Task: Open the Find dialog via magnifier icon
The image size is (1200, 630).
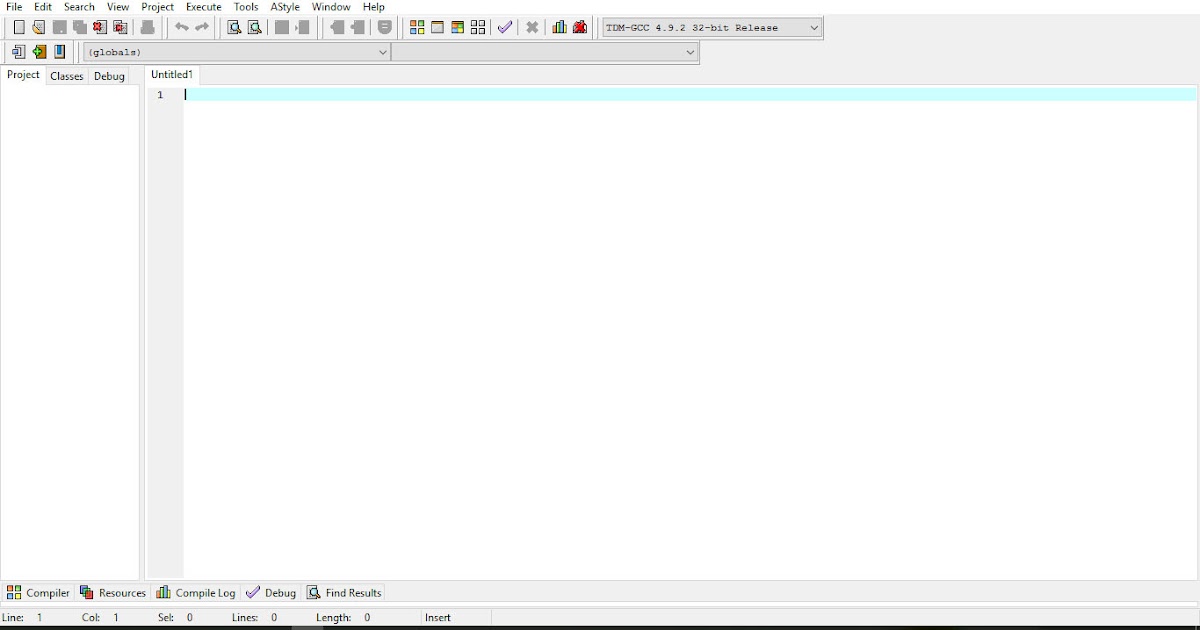Action: (x=233, y=27)
